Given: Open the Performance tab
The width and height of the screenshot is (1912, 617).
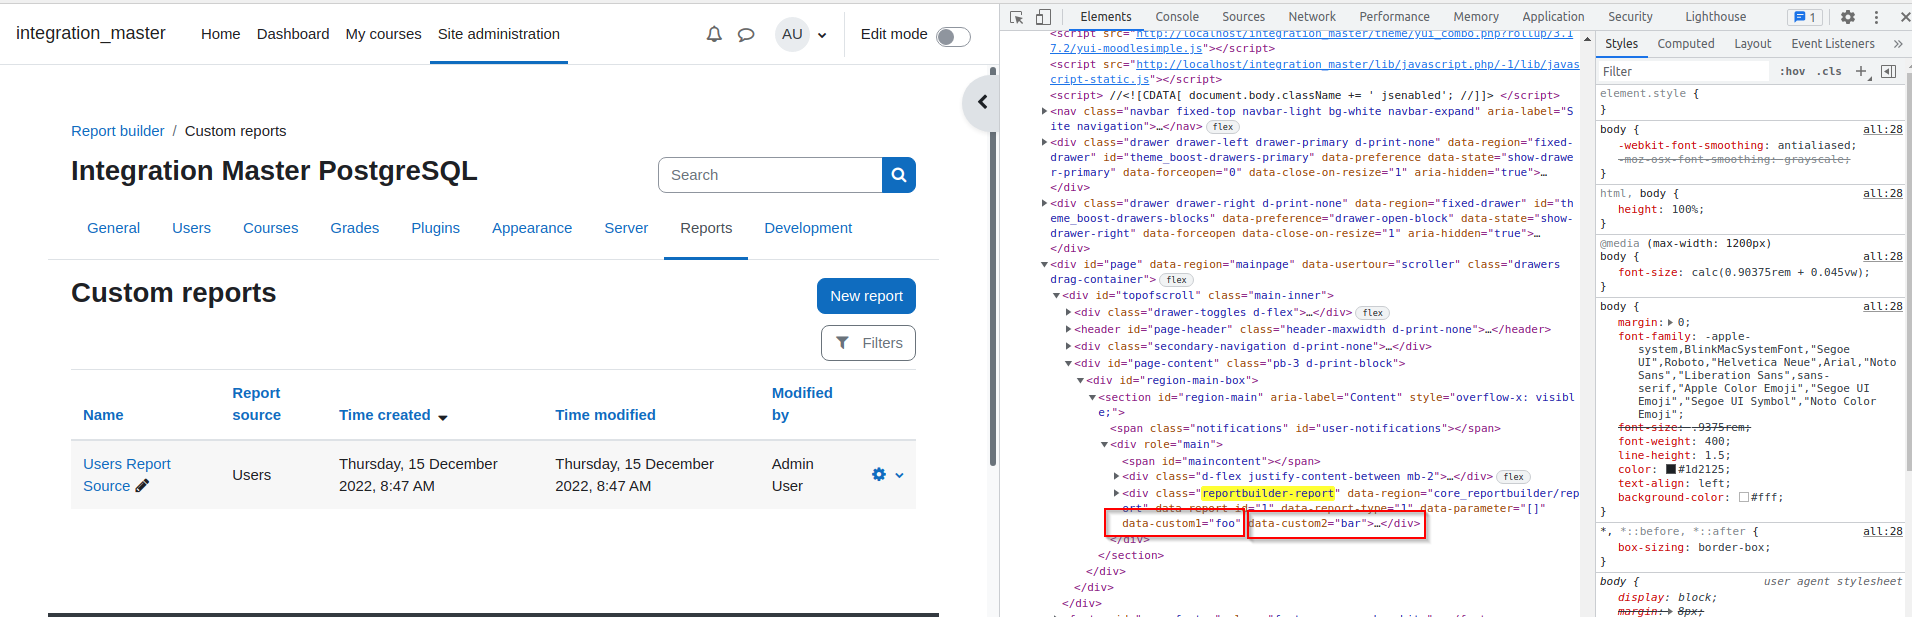Looking at the screenshot, I should click(x=1394, y=17).
